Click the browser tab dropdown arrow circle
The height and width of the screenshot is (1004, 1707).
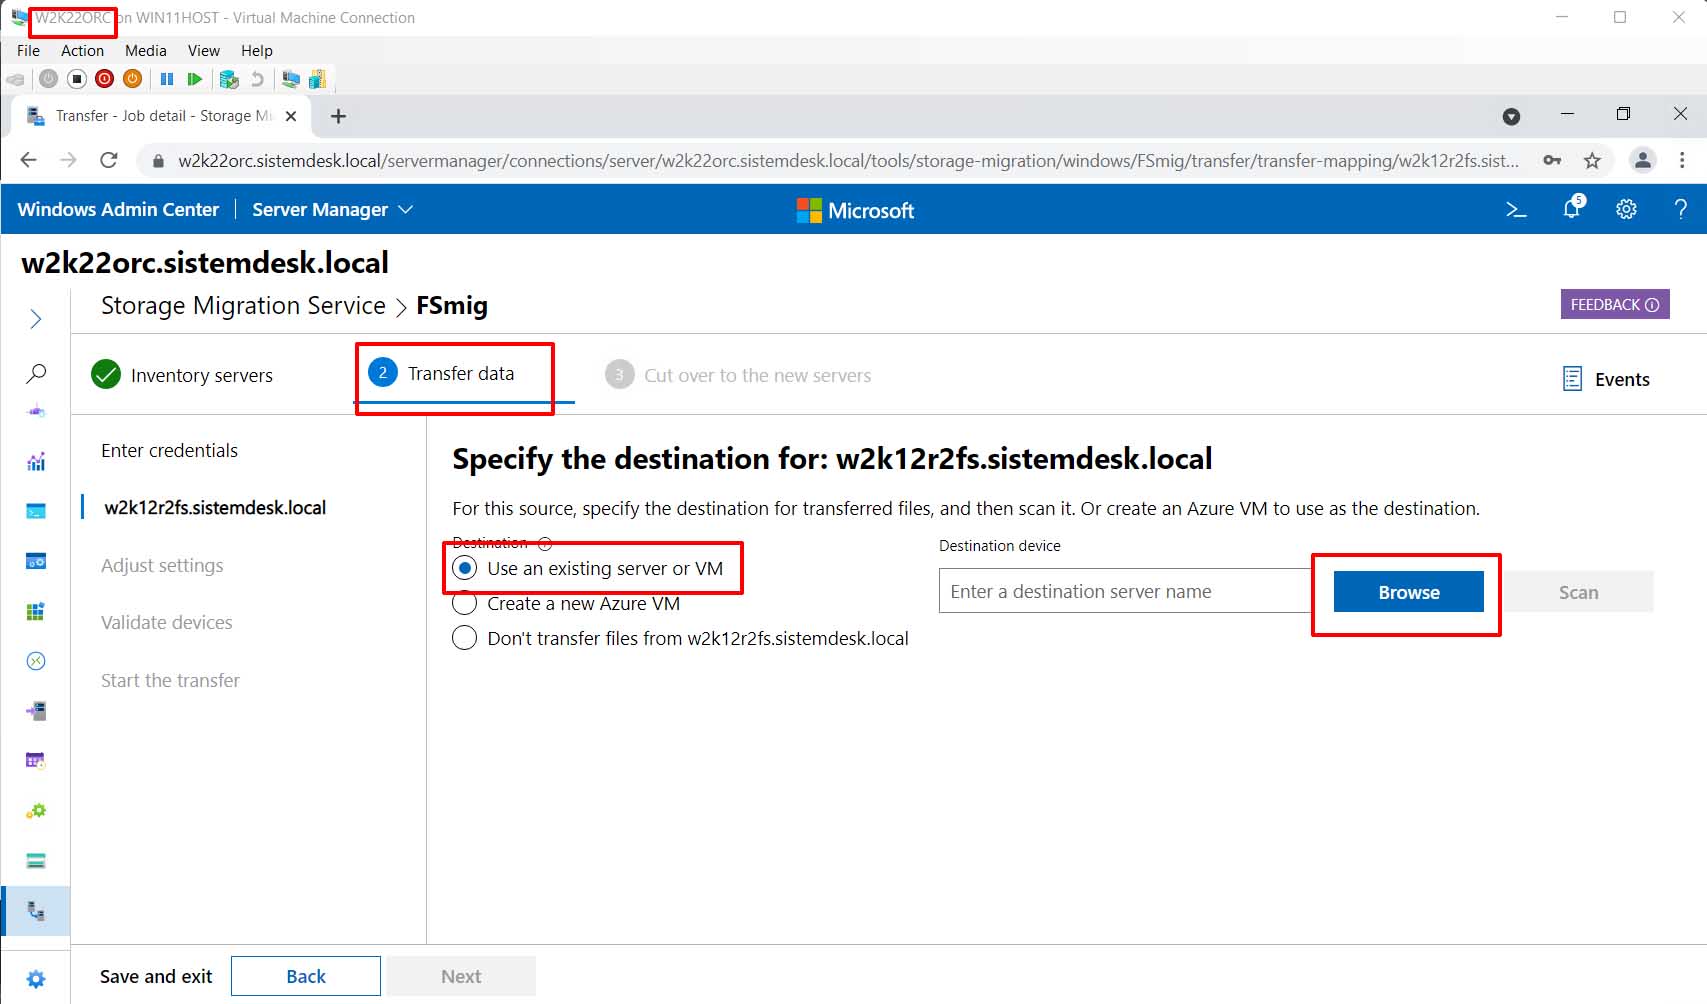[1511, 117]
